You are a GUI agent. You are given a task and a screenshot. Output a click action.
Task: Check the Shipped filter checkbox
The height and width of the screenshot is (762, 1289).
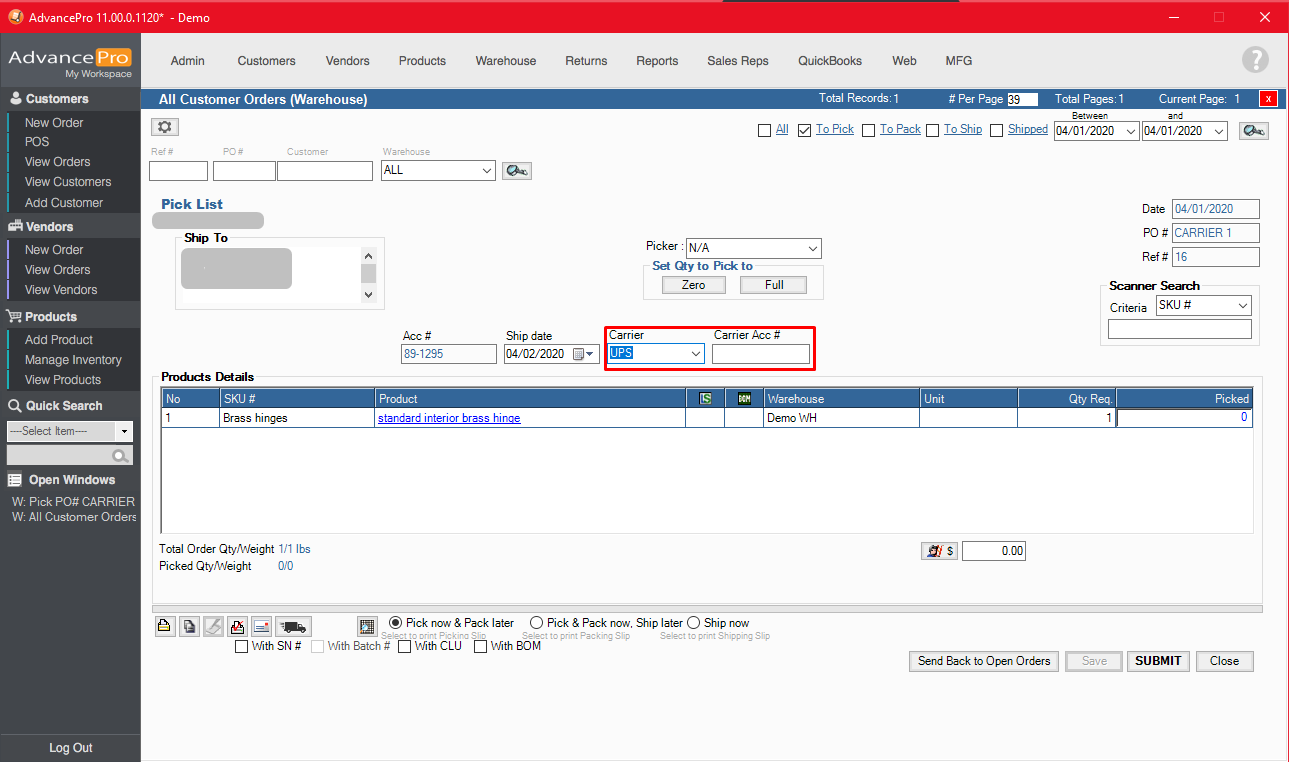(996, 130)
